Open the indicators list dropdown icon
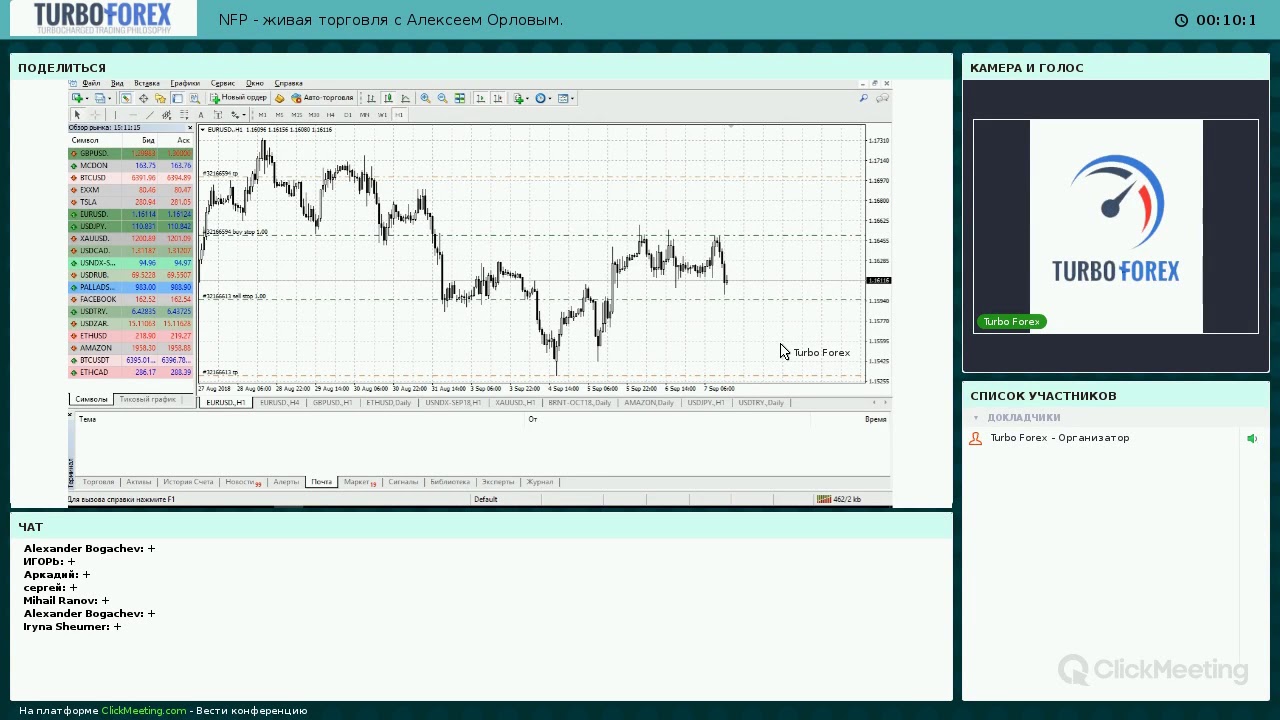This screenshot has width=1280, height=720. (x=521, y=98)
